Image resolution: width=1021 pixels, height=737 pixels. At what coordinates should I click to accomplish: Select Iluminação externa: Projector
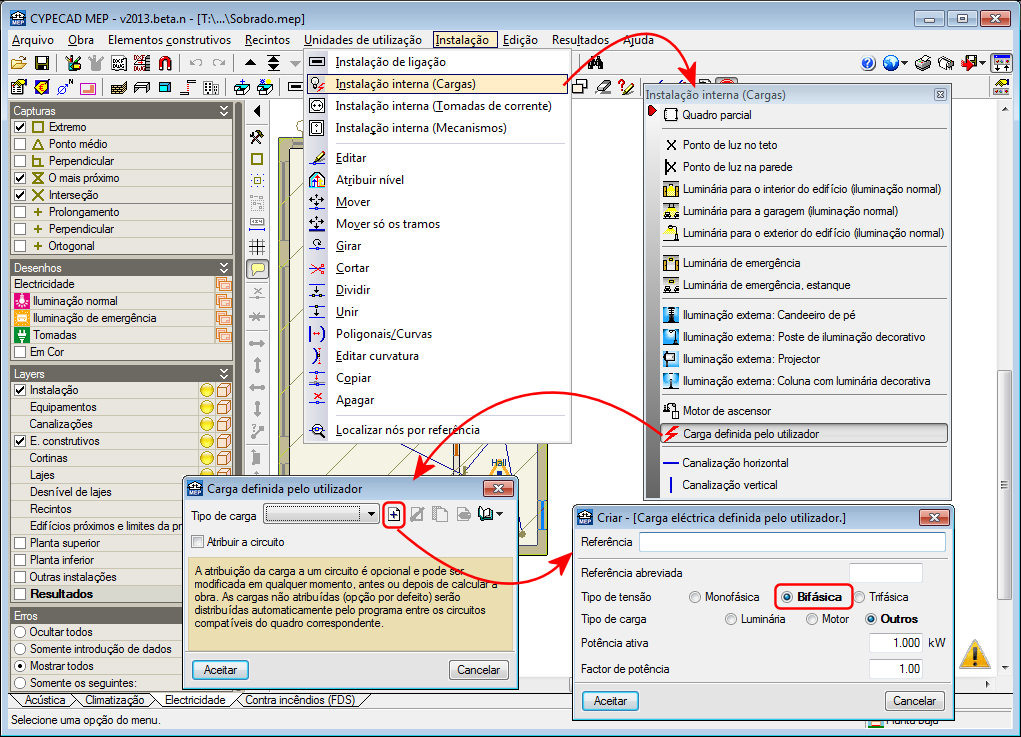[x=804, y=359]
